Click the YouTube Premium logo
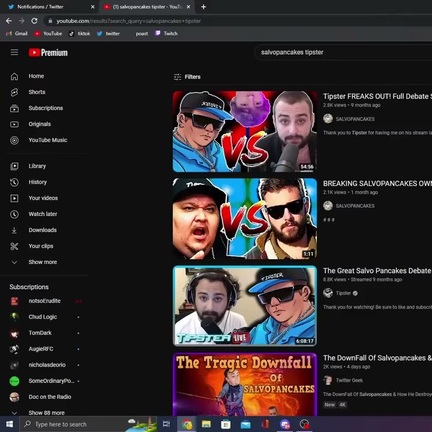This screenshot has width=432, height=432. coord(48,53)
